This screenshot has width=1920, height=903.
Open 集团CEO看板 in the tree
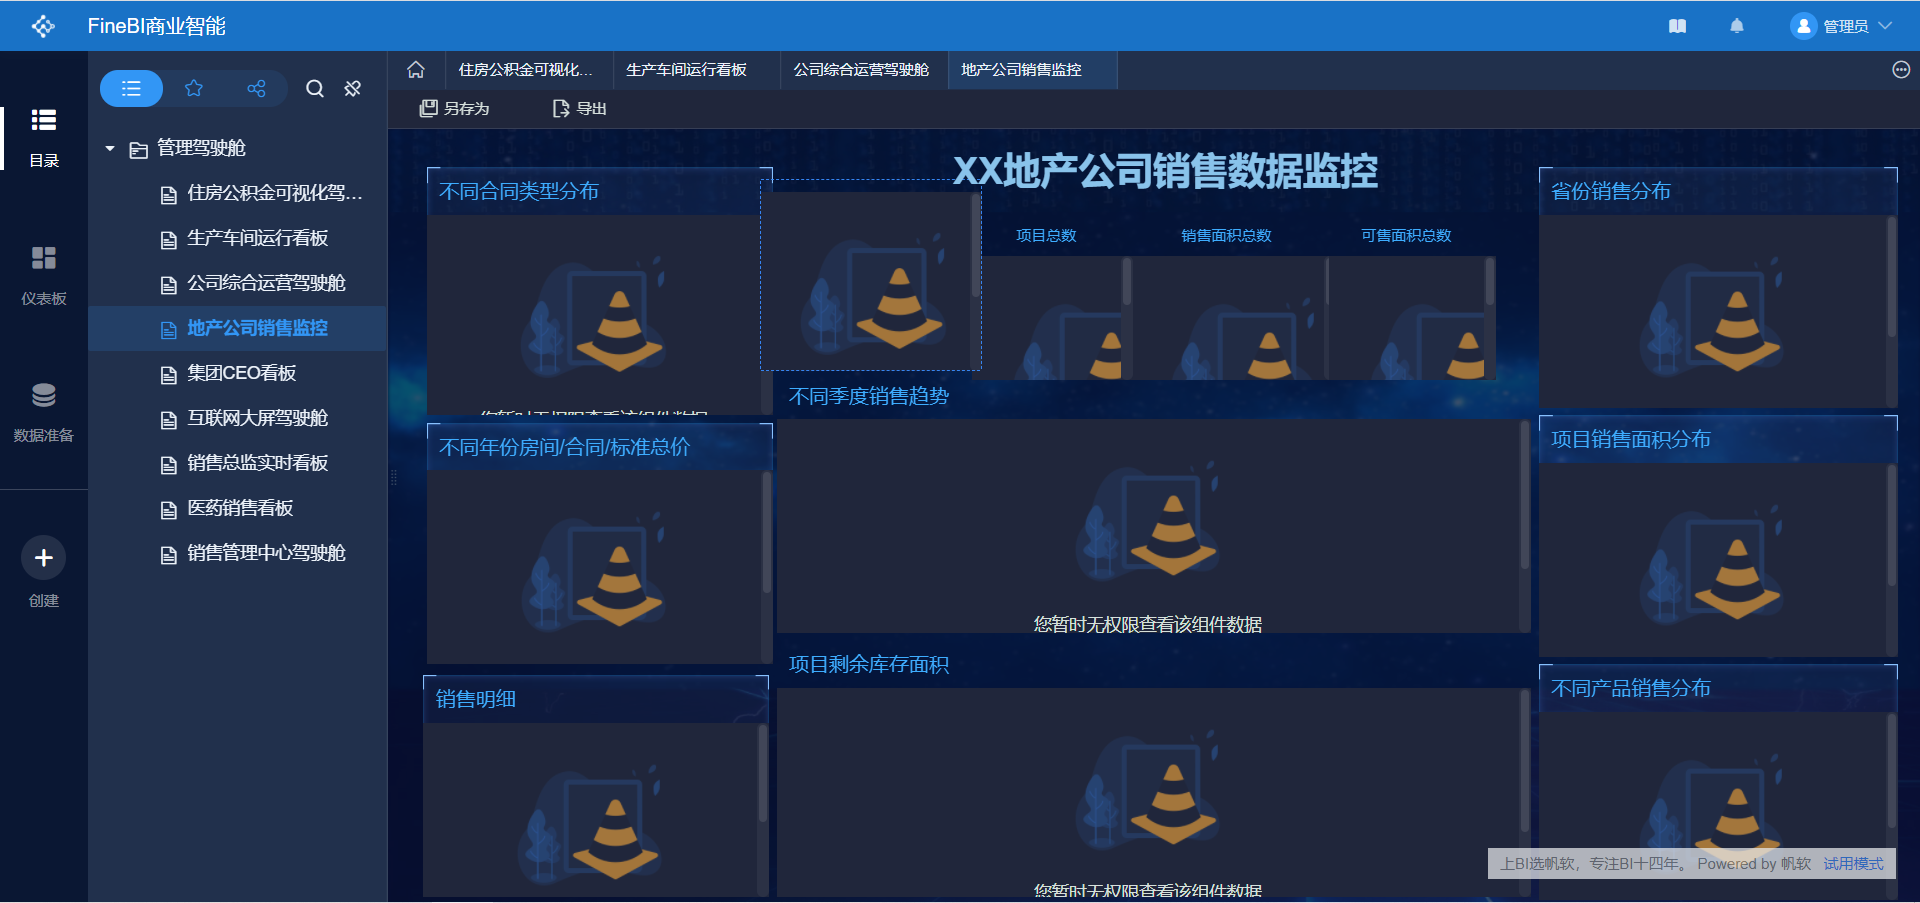(x=241, y=373)
